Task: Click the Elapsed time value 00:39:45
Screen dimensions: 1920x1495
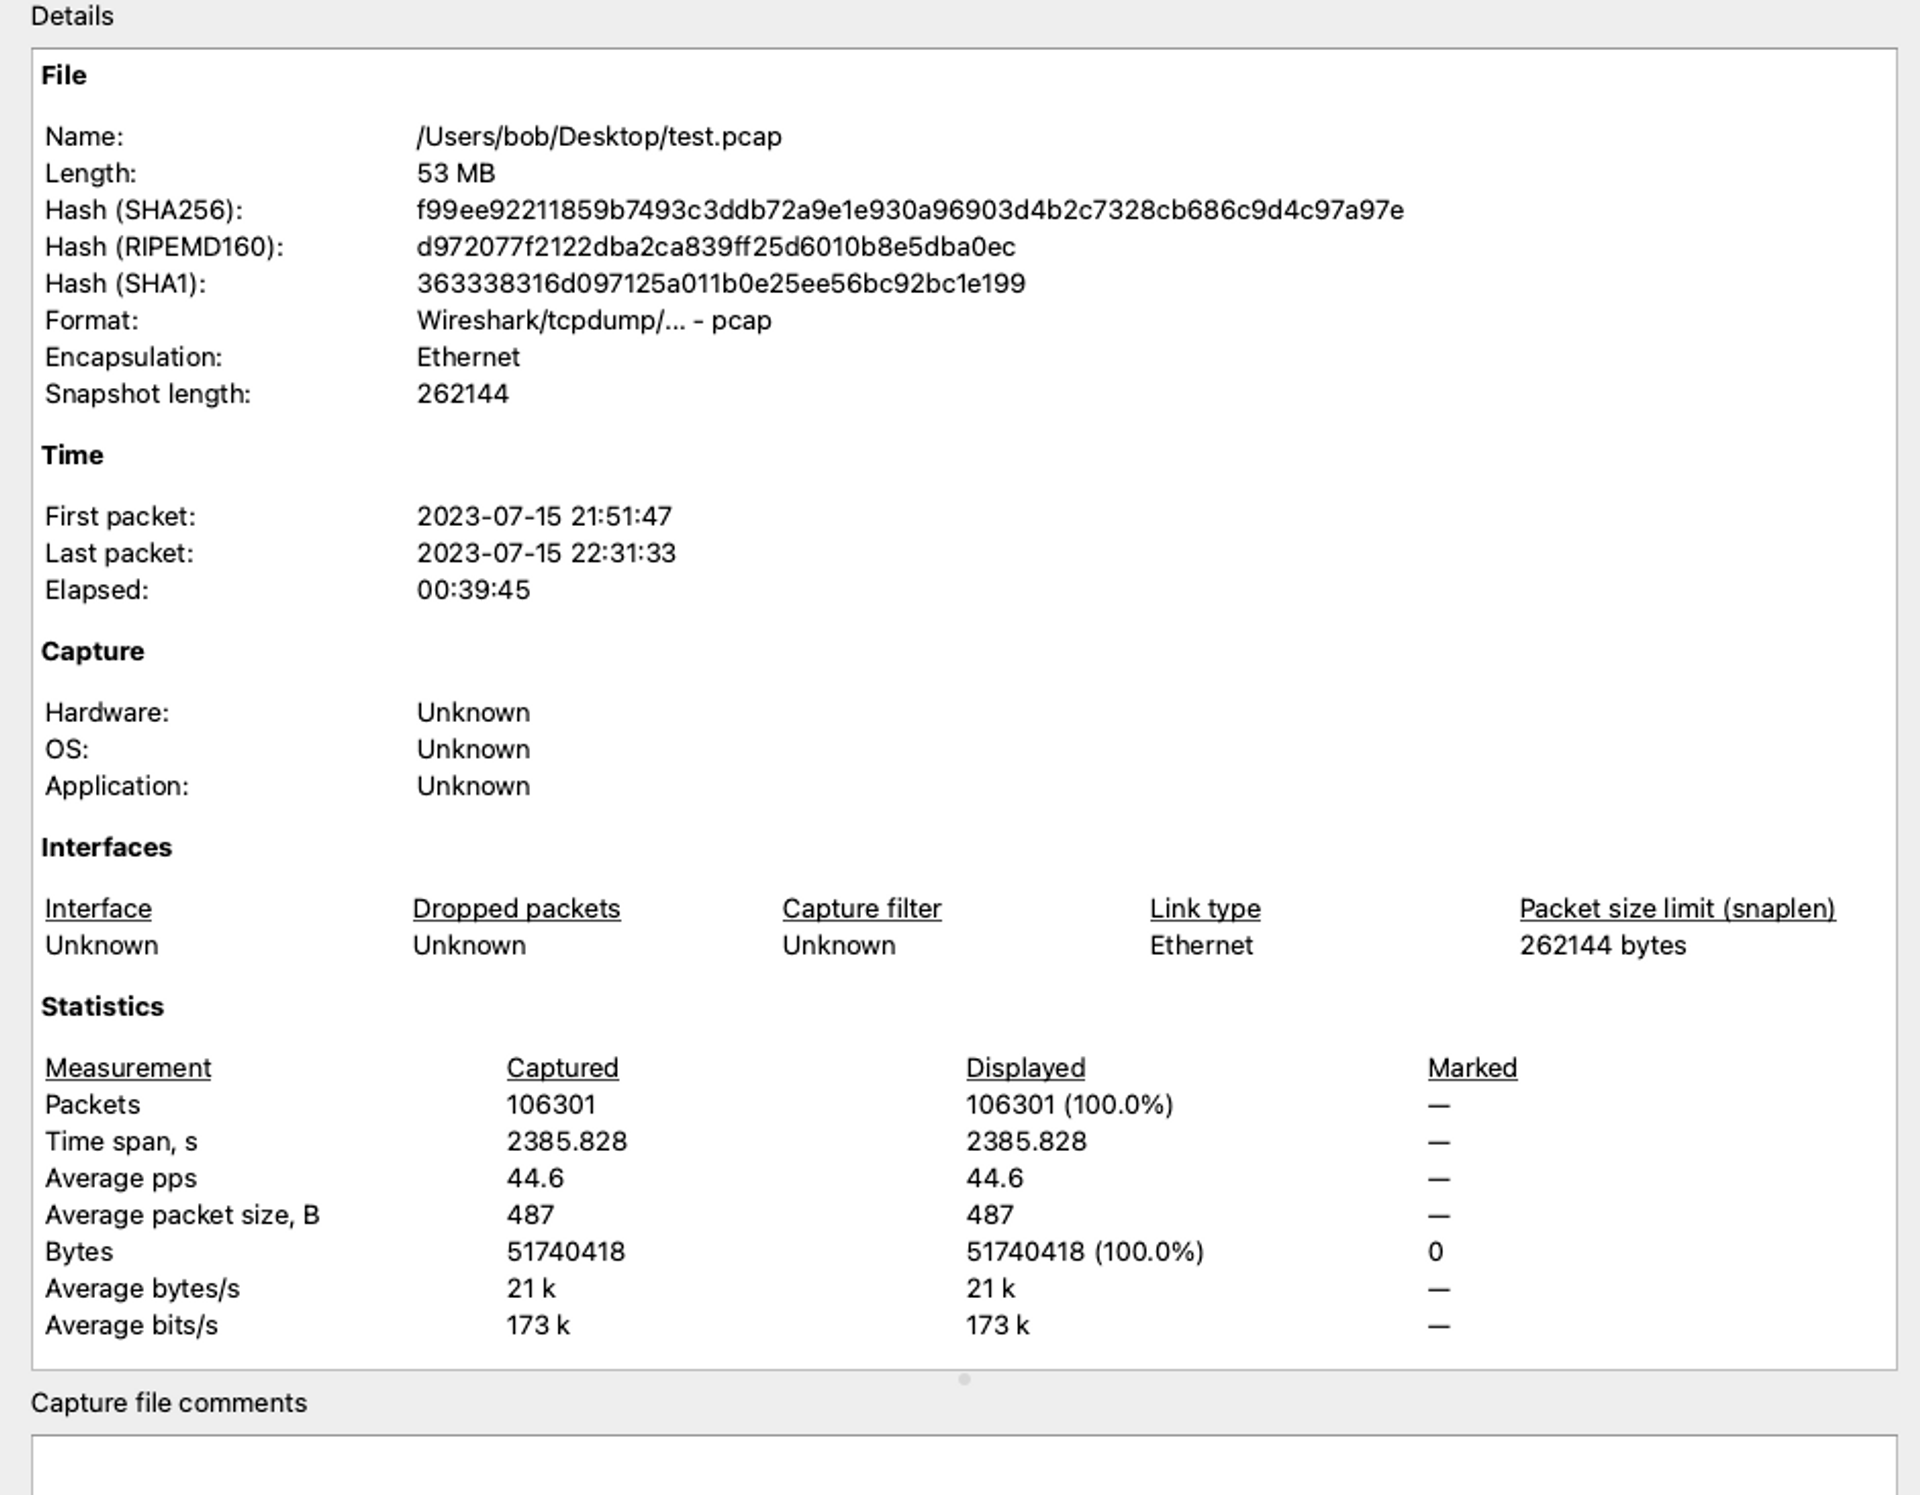Action: tap(473, 590)
